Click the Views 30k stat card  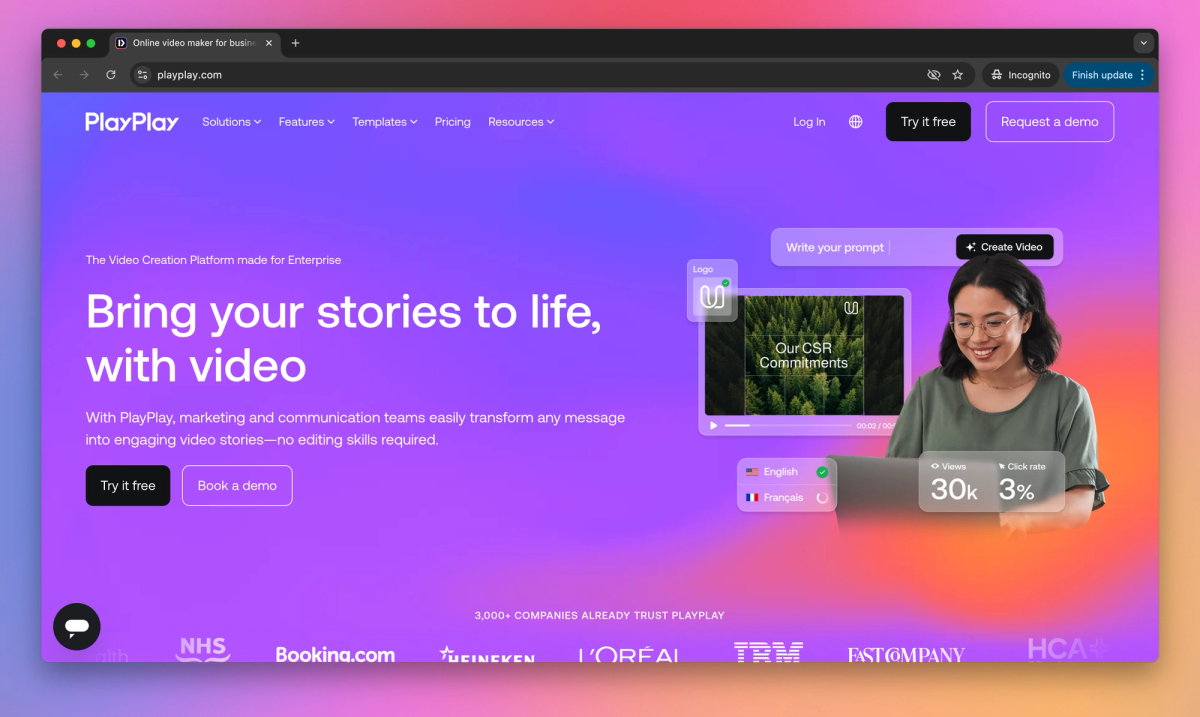click(955, 483)
